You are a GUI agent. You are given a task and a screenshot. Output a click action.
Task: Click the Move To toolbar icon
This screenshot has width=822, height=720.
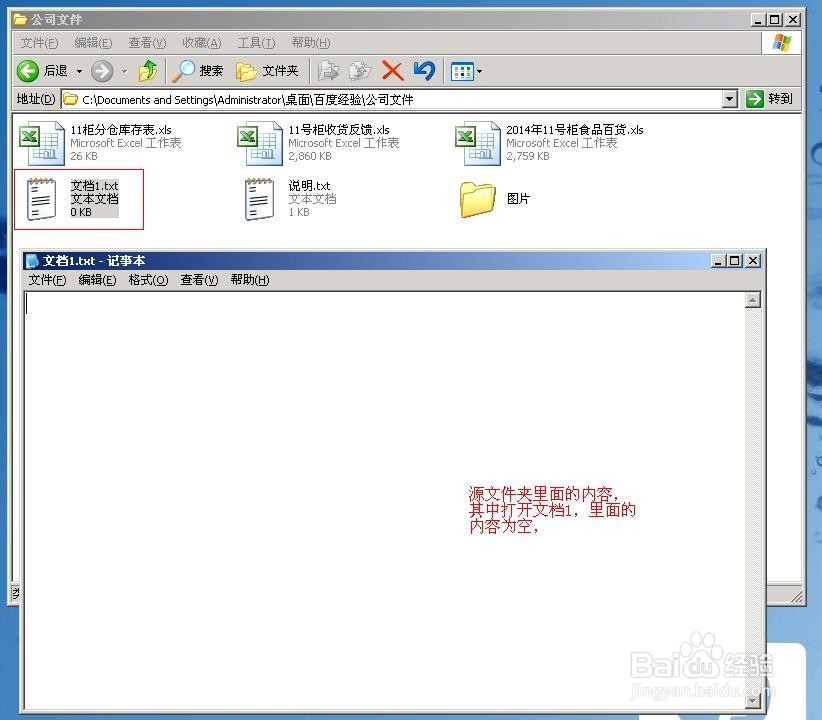point(329,71)
